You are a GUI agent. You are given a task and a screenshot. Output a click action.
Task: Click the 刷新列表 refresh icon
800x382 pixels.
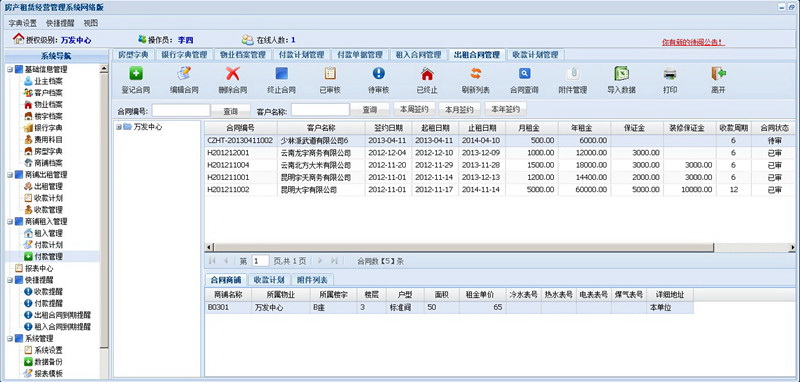click(x=476, y=74)
